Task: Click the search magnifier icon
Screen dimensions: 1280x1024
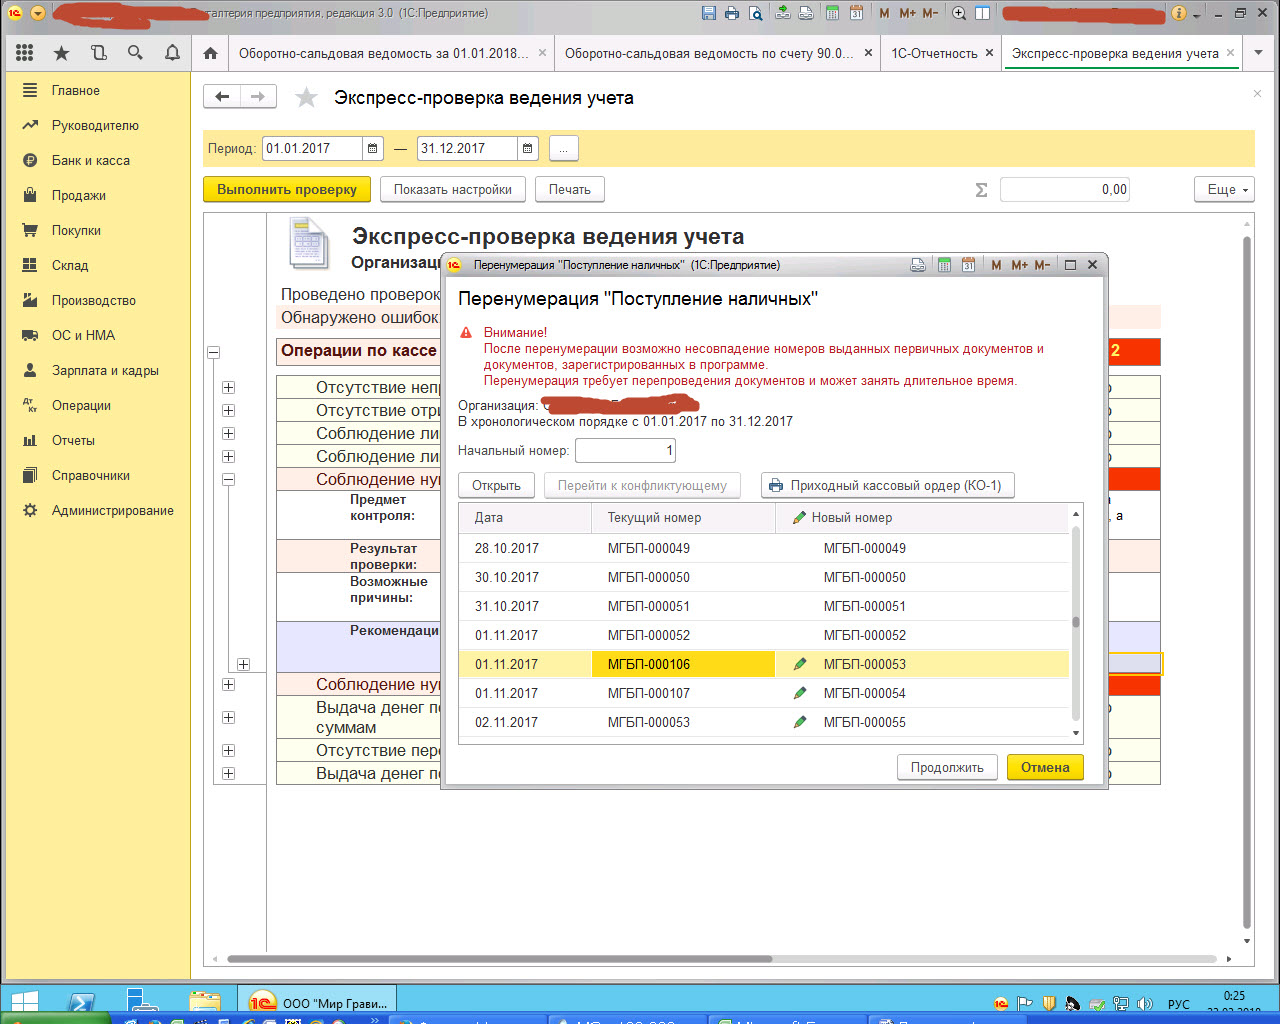Action: (135, 53)
